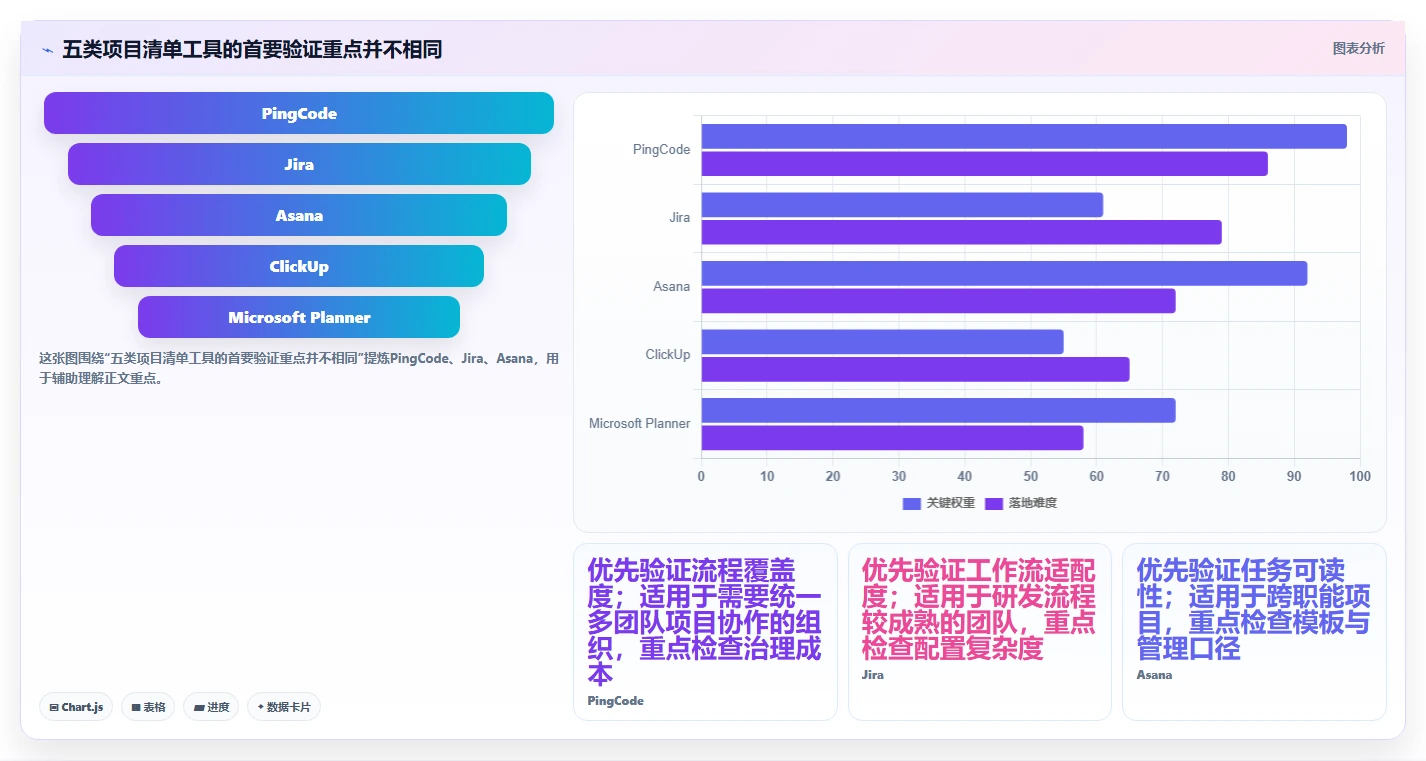Click the 落地难度 legend color swatch

pyautogui.click(x=994, y=503)
